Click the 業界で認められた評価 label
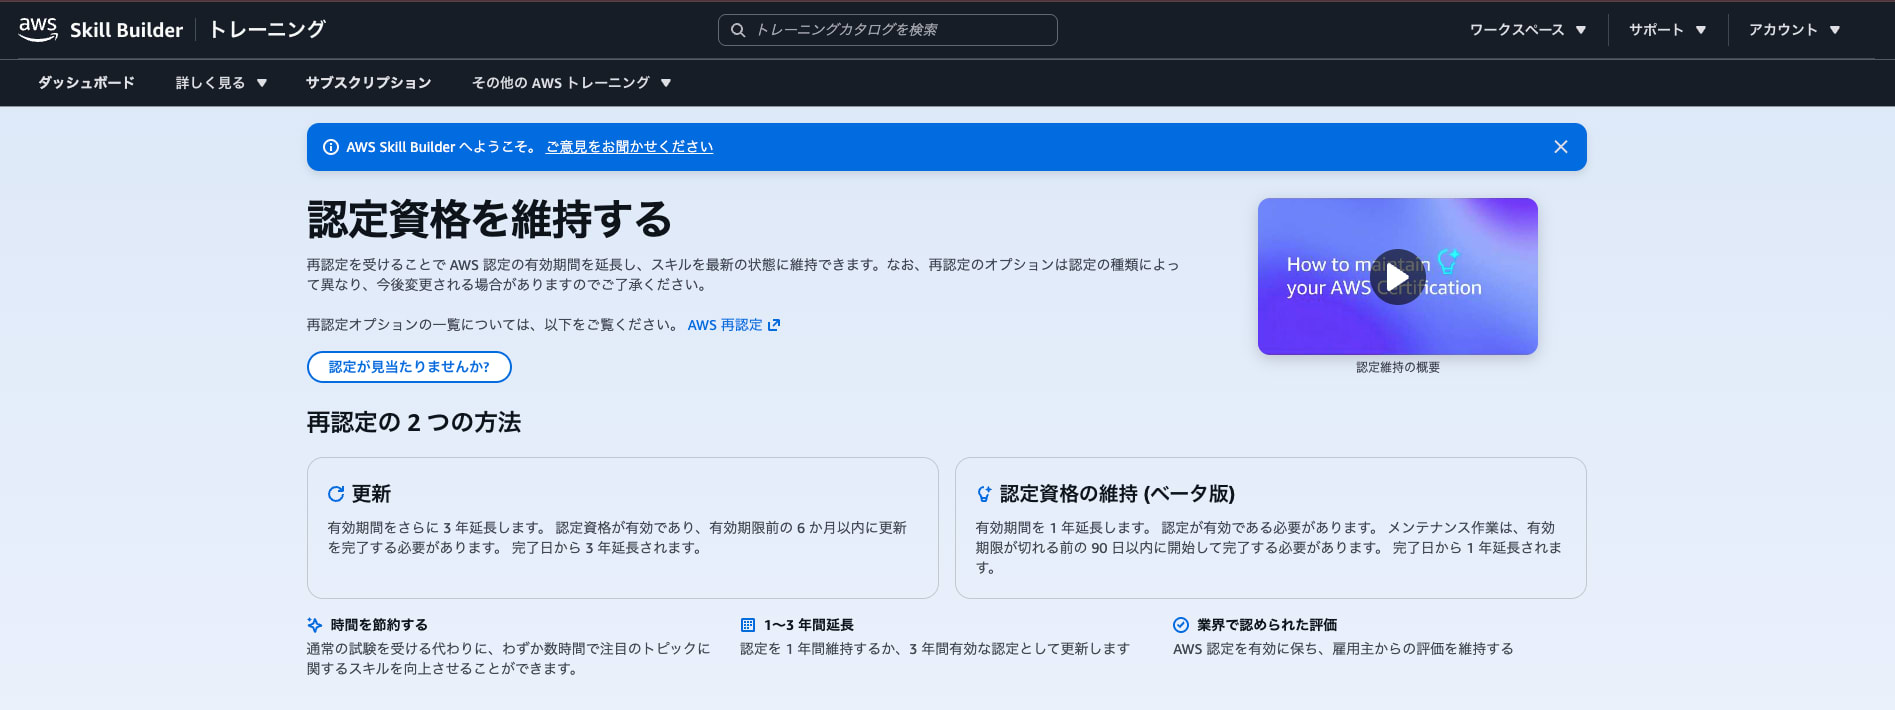Image resolution: width=1895 pixels, height=710 pixels. click(x=1267, y=625)
